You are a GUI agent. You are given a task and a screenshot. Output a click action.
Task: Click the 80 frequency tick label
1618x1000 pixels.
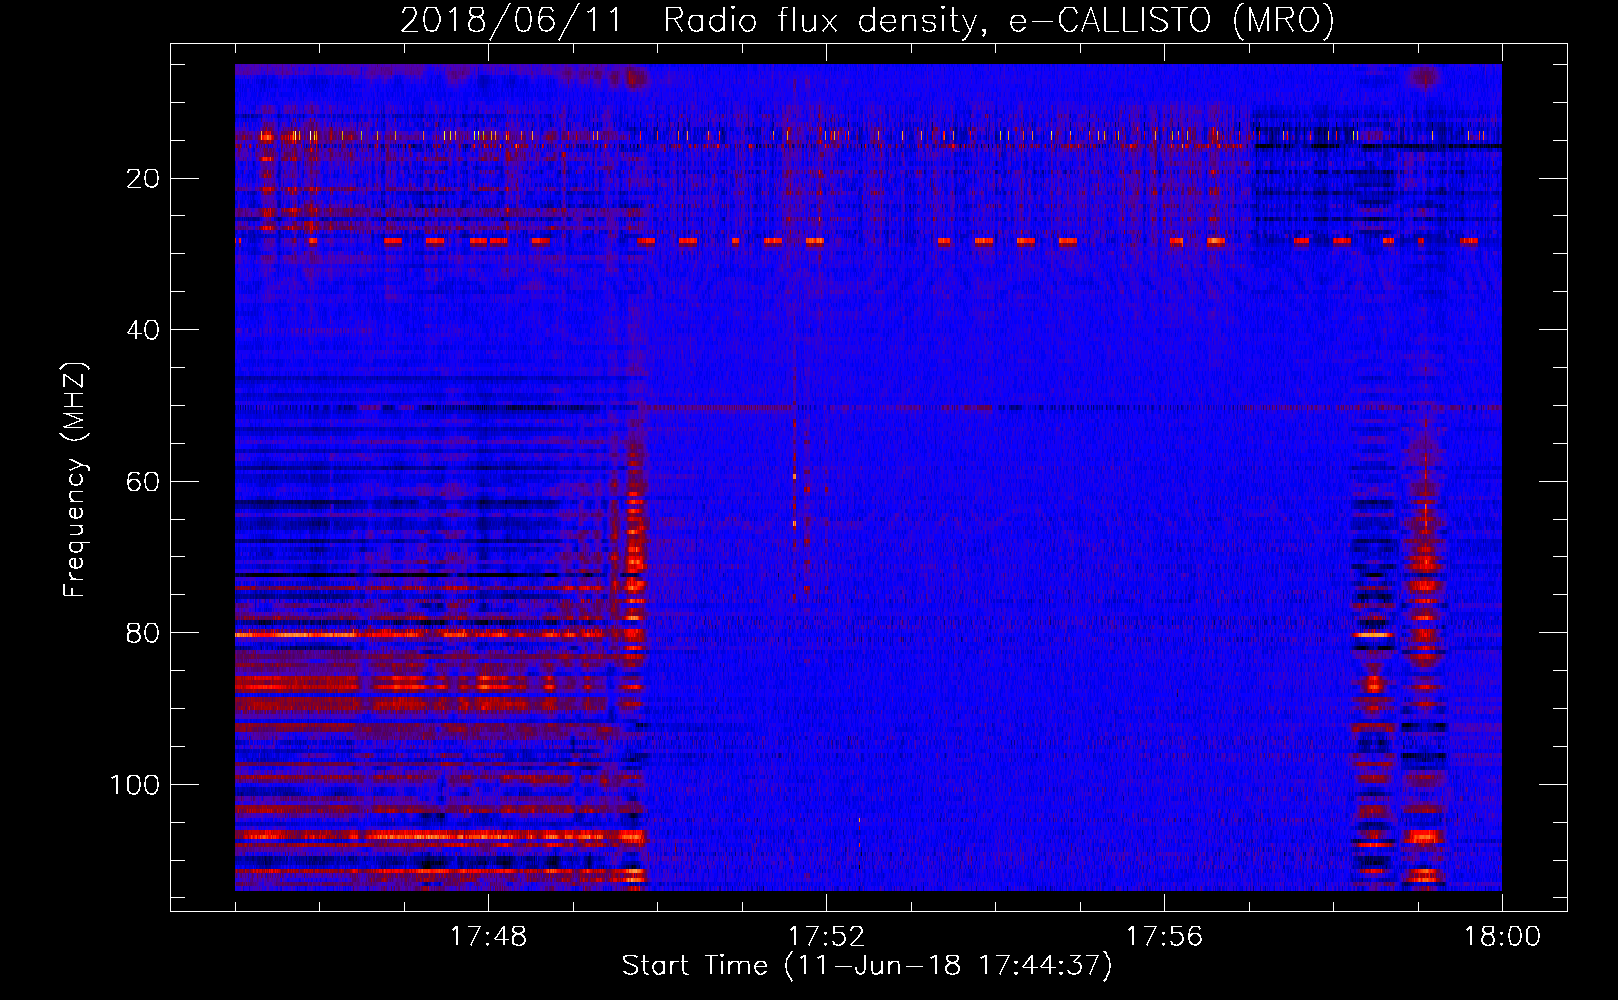point(143,634)
